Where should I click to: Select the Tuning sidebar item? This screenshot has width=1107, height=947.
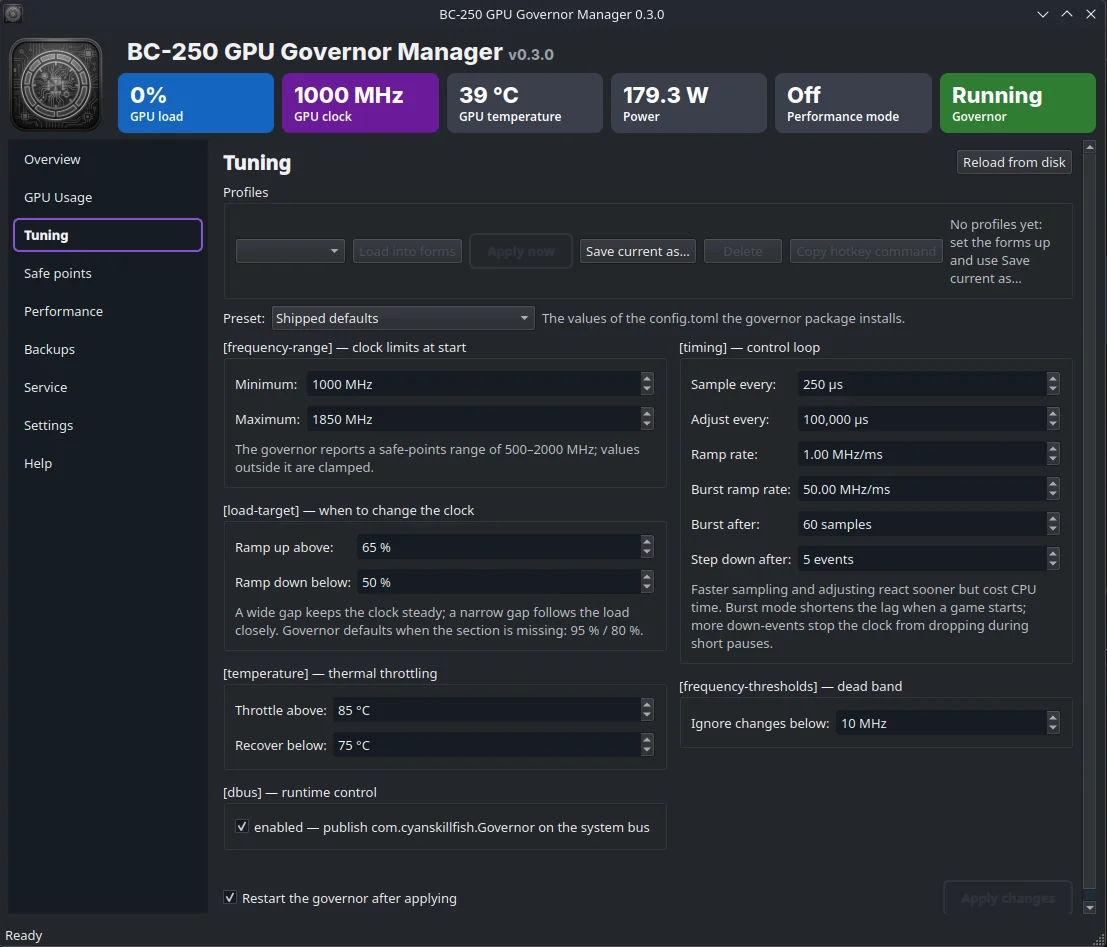tap(108, 235)
